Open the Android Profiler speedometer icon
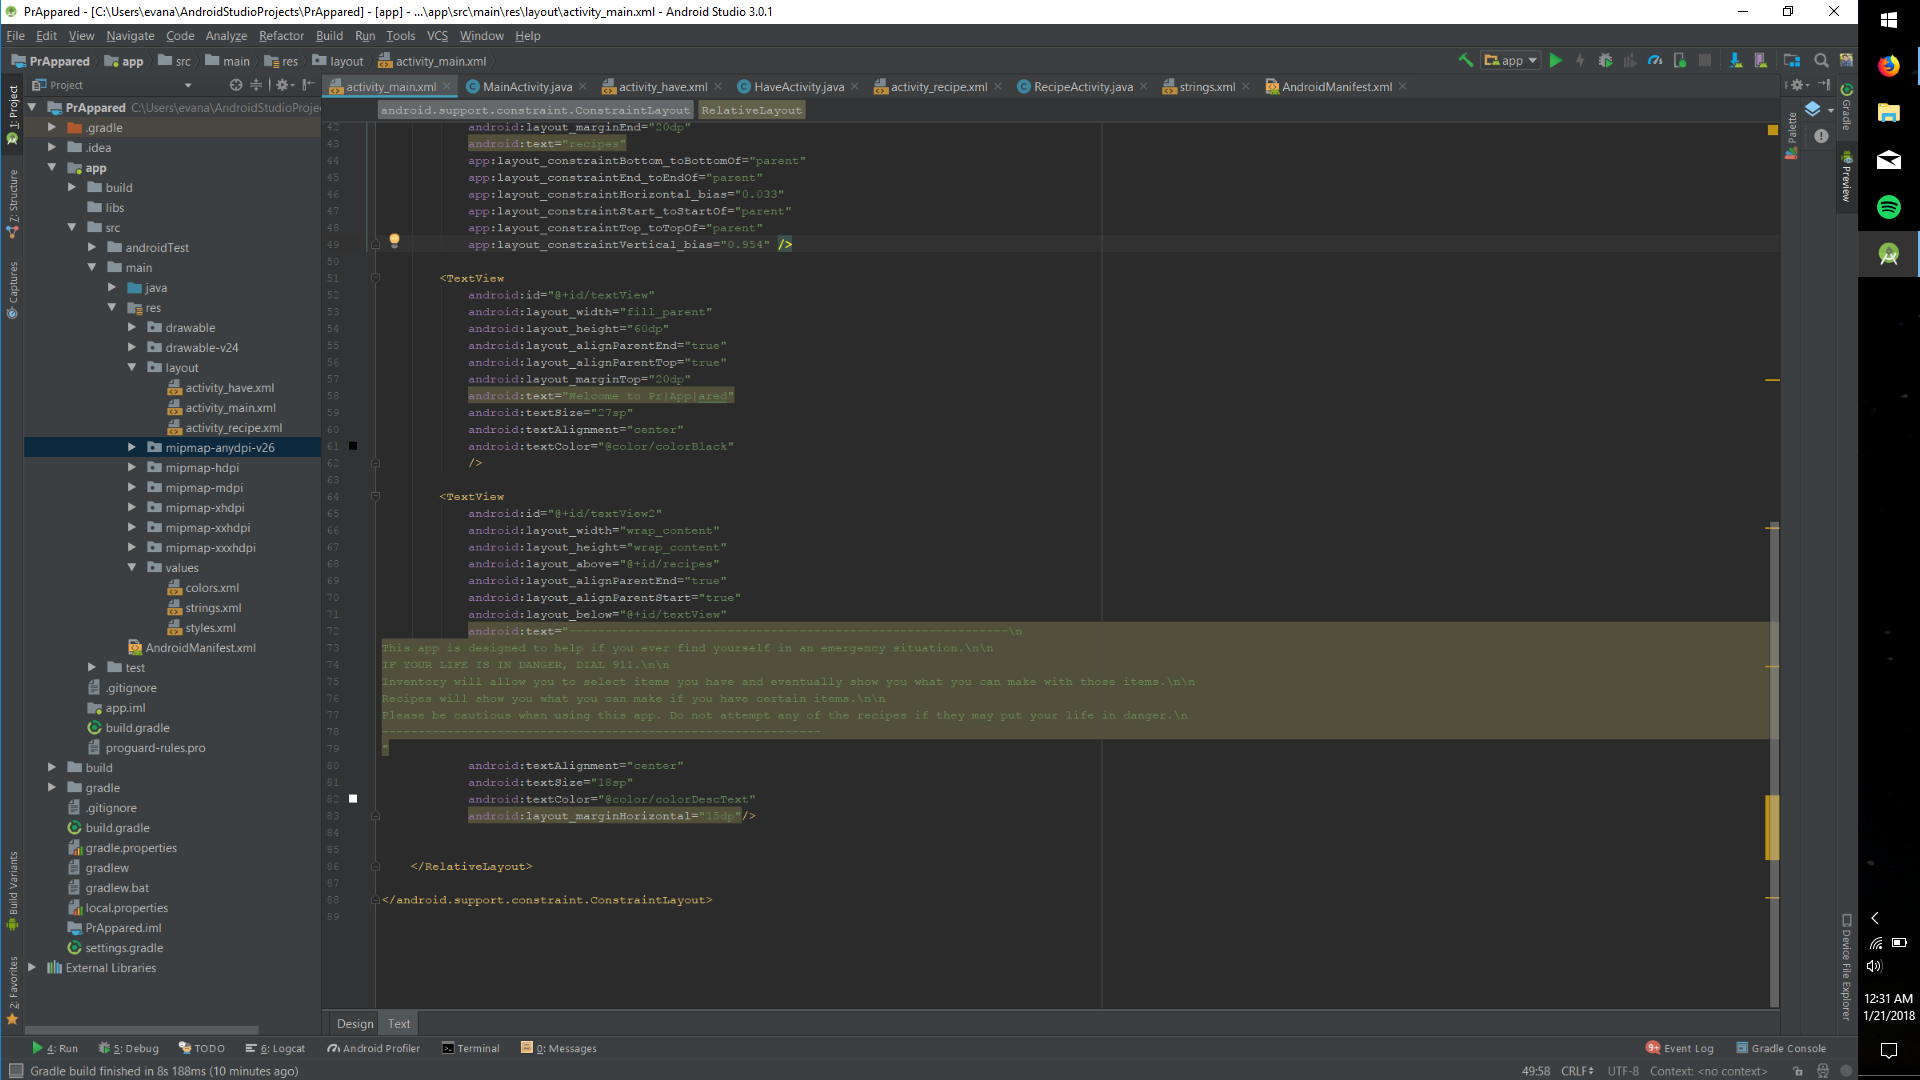Image resolution: width=1920 pixels, height=1080 pixels. coord(1655,61)
